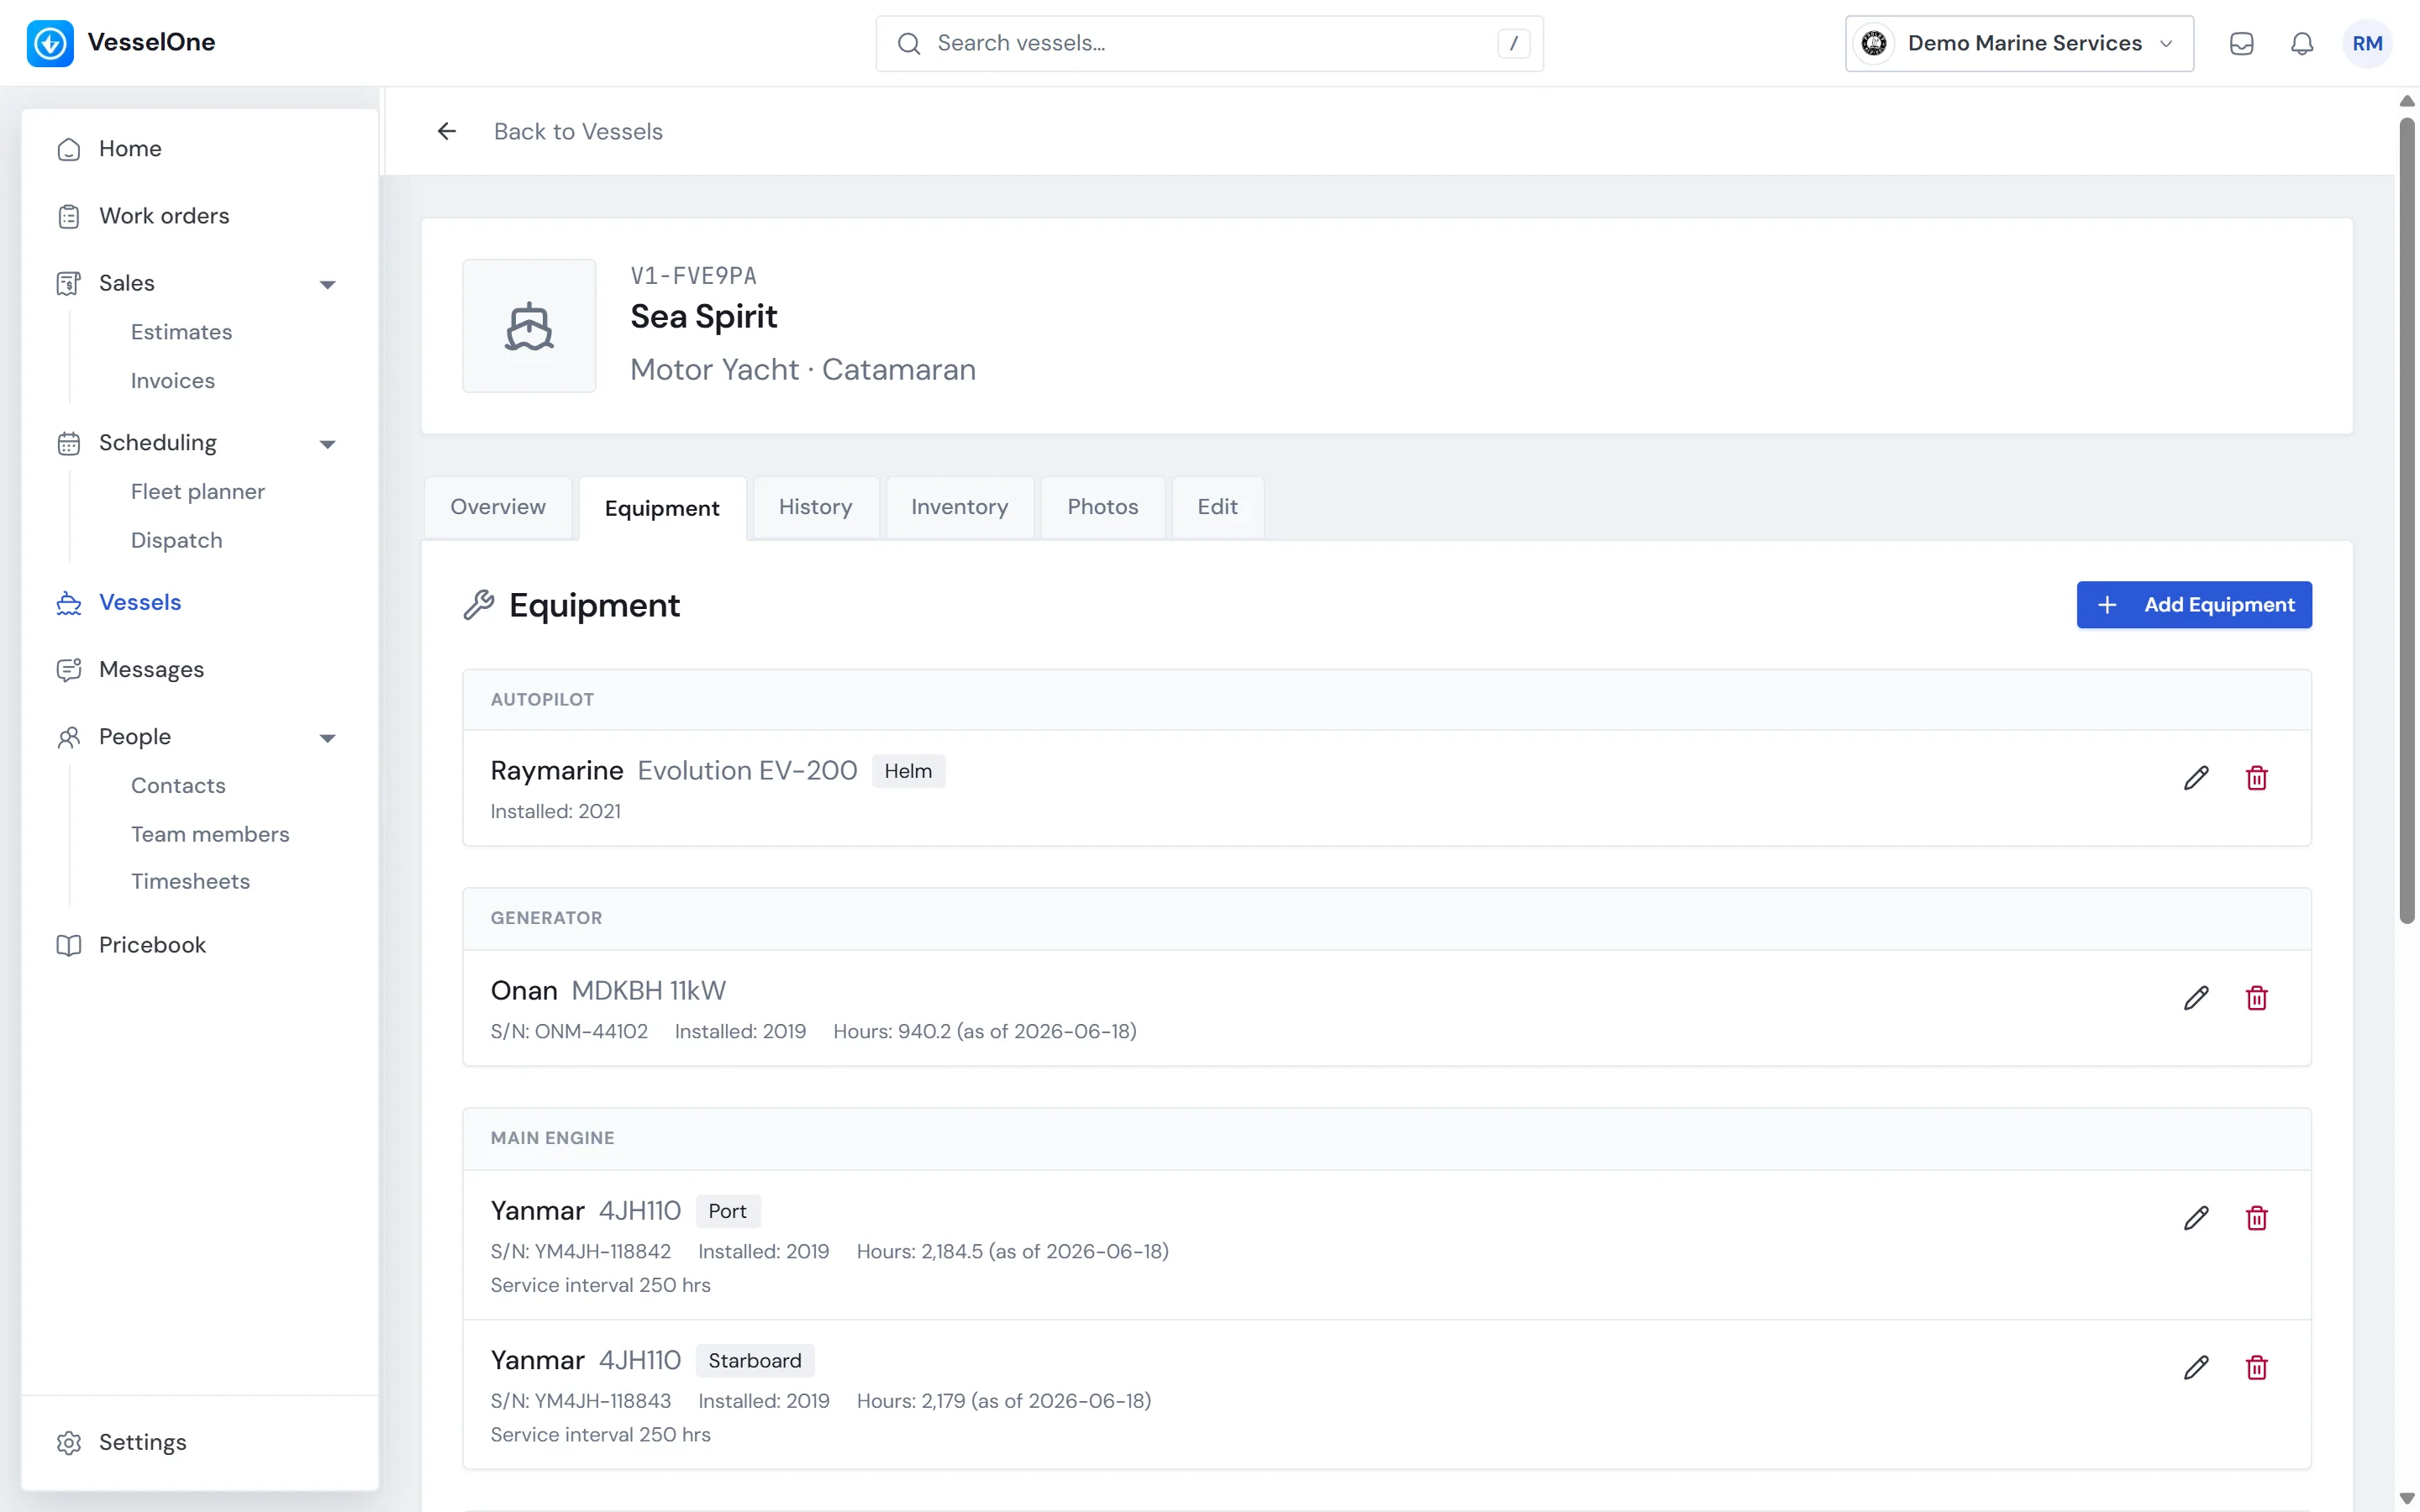The image size is (2420, 1512).
Task: Switch to the Edit tab
Action: 1218,507
